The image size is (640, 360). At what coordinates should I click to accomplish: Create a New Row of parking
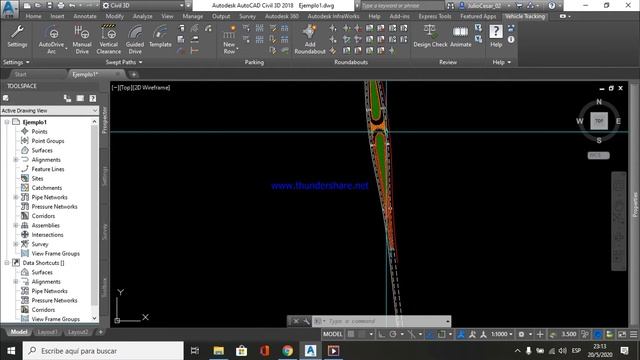pyautogui.click(x=229, y=39)
